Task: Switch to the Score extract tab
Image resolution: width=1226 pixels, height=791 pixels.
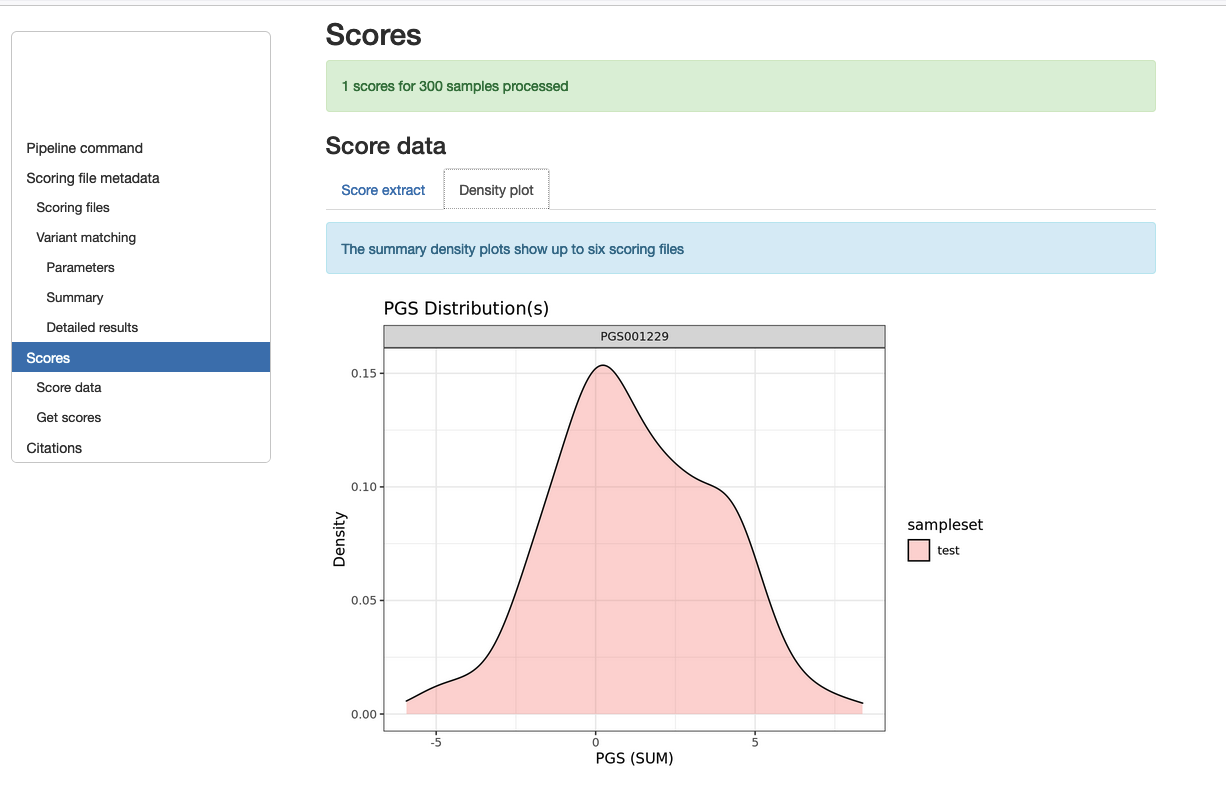Action: coord(383,190)
